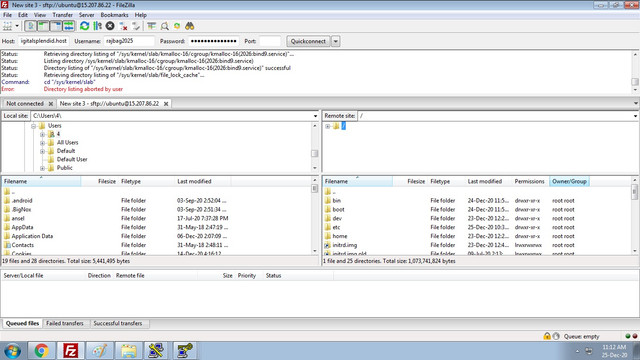
Task: Switch to Failed transfers tab
Action: (x=65, y=324)
